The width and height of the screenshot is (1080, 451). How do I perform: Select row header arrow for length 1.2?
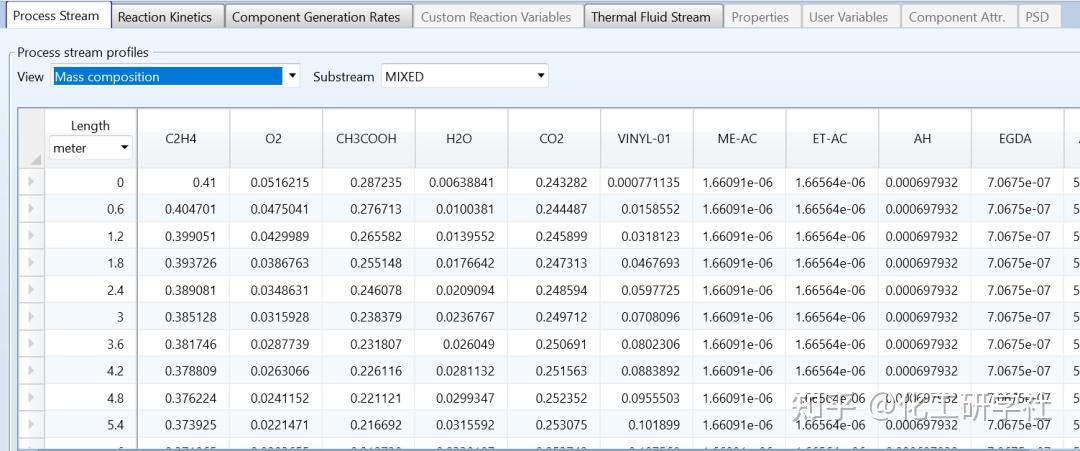pos(31,236)
